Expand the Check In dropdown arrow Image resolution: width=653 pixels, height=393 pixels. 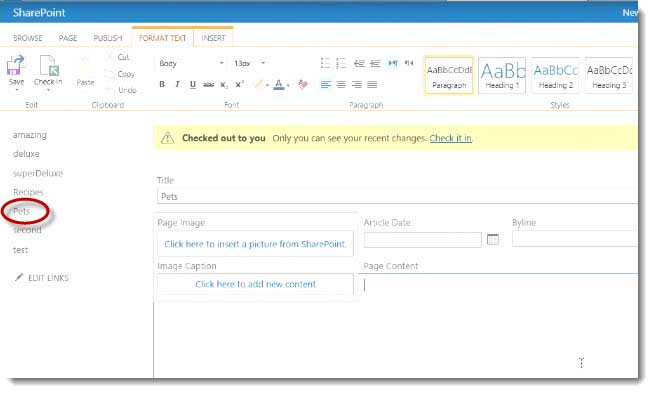click(48, 90)
